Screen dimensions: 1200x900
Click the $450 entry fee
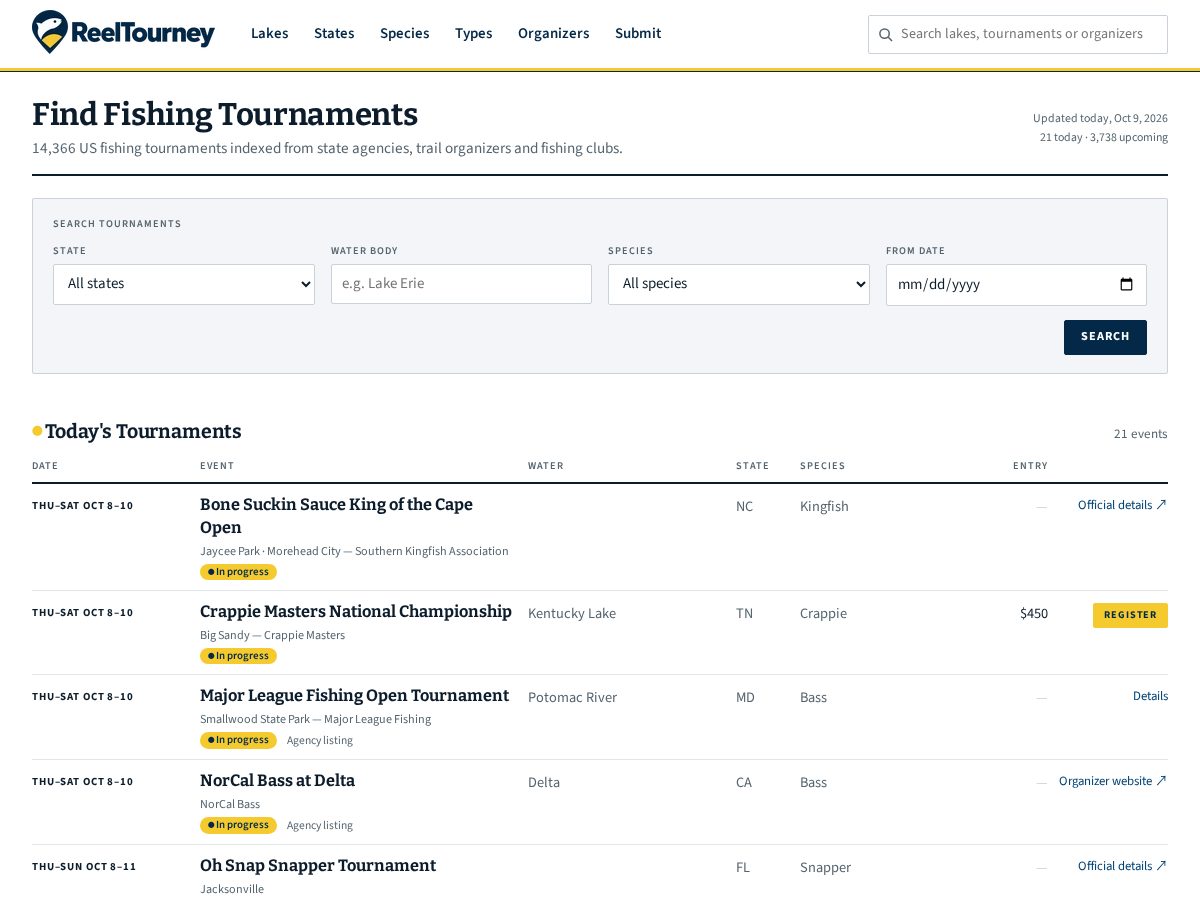1034,613
